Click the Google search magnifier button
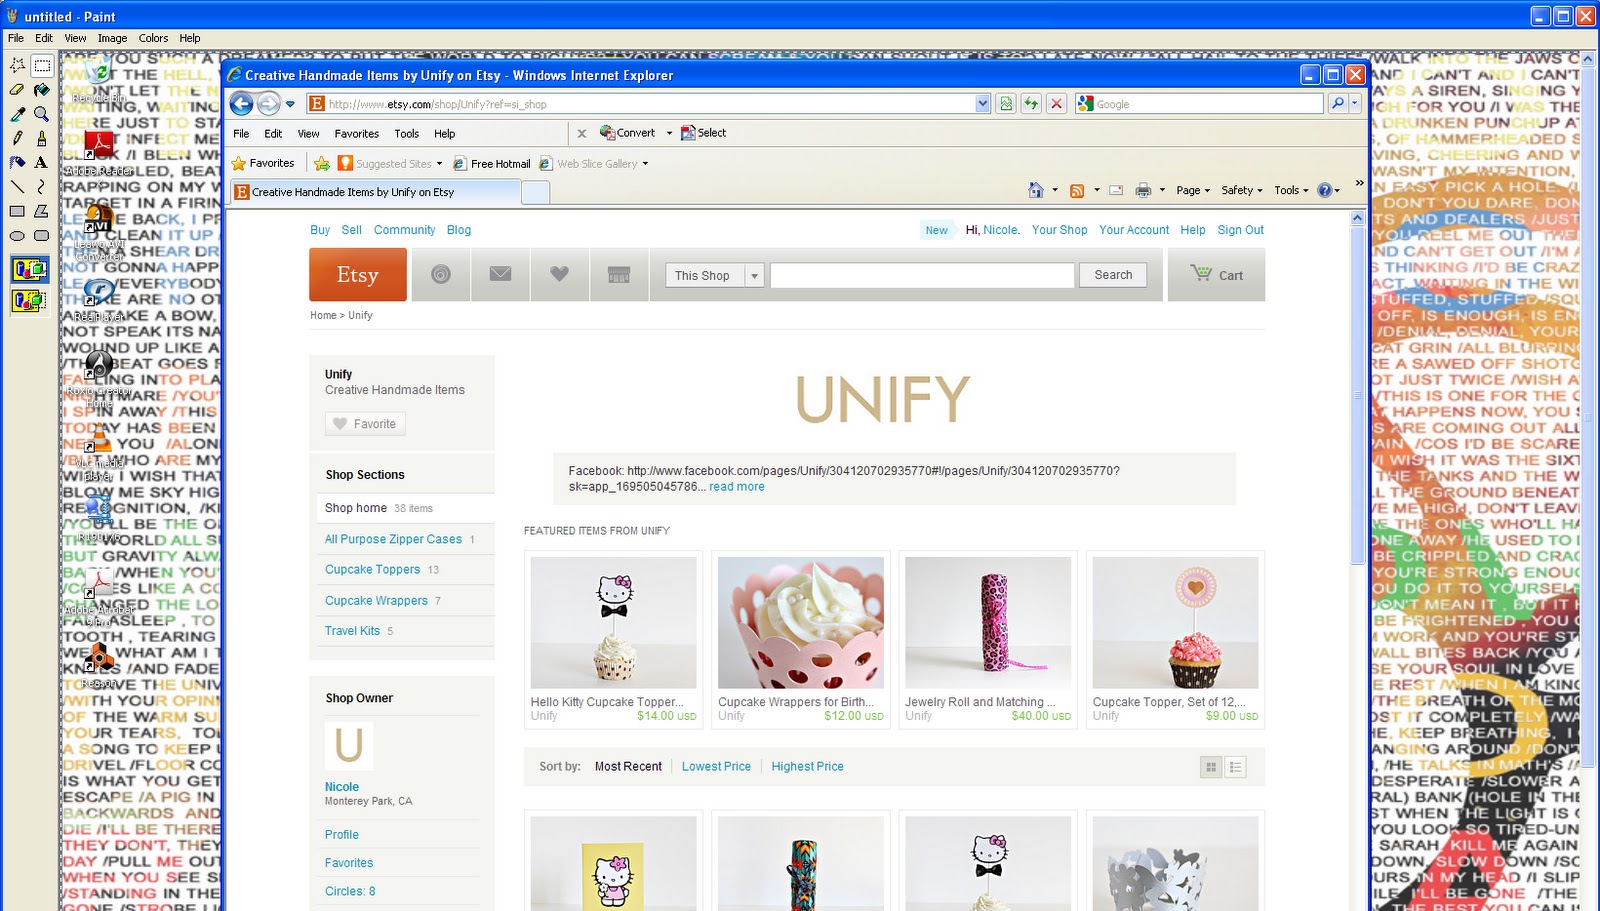This screenshot has height=911, width=1600. point(1338,104)
